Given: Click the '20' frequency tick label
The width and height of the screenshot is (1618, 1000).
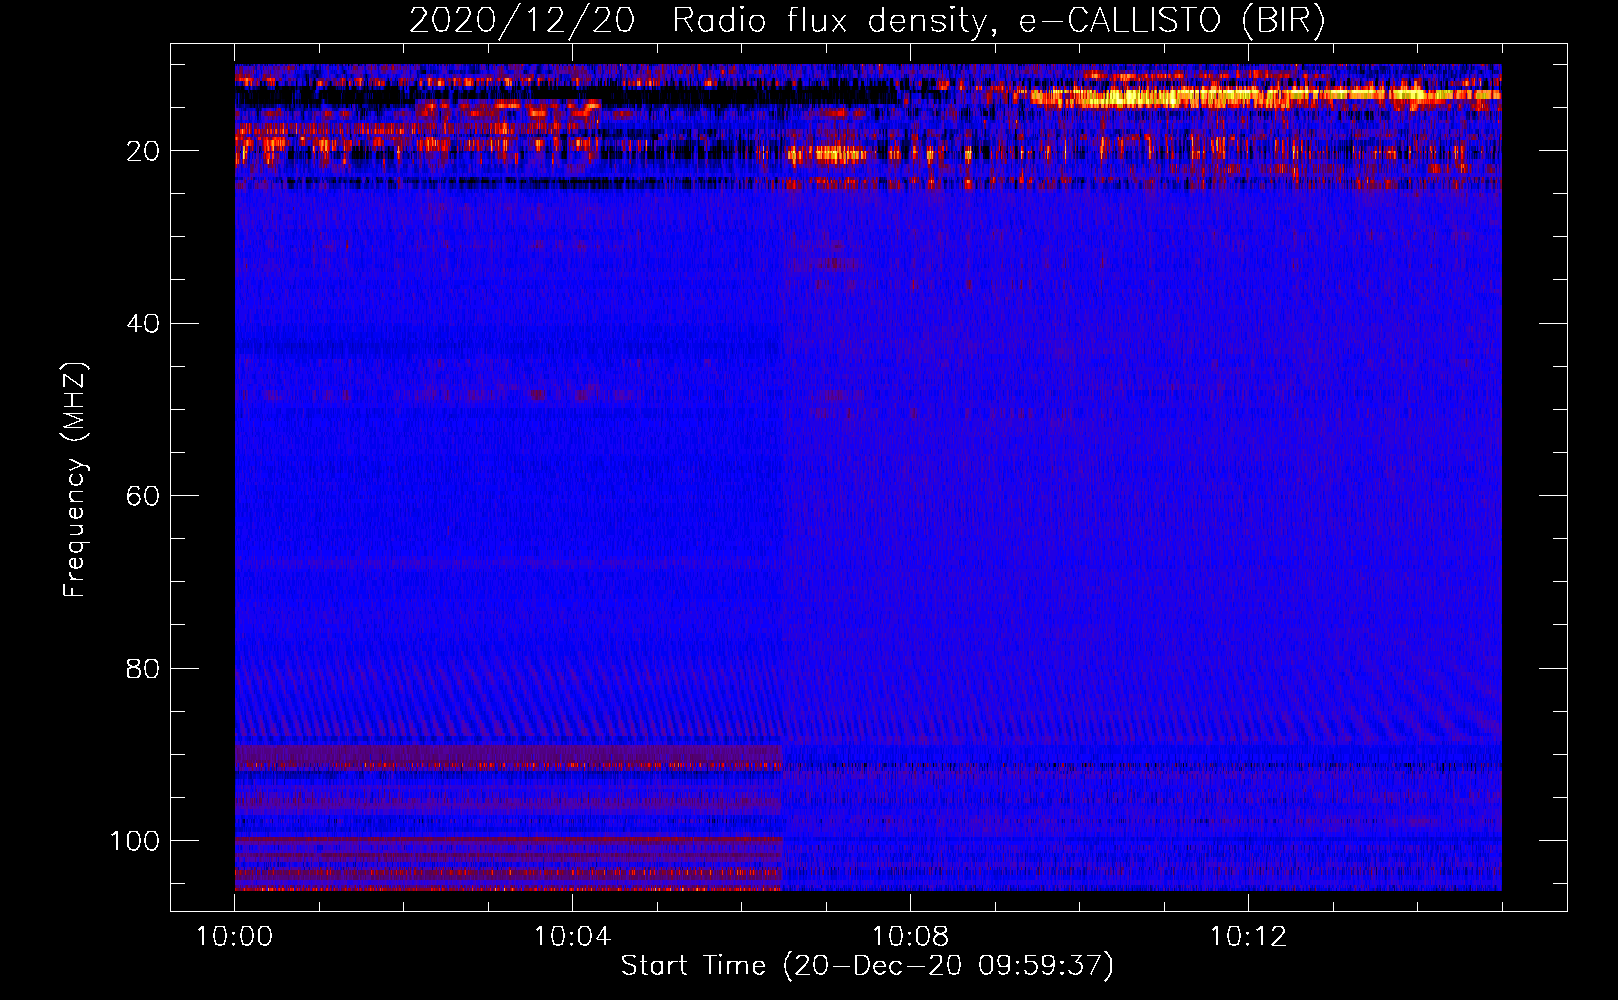Looking at the screenshot, I should tap(144, 152).
